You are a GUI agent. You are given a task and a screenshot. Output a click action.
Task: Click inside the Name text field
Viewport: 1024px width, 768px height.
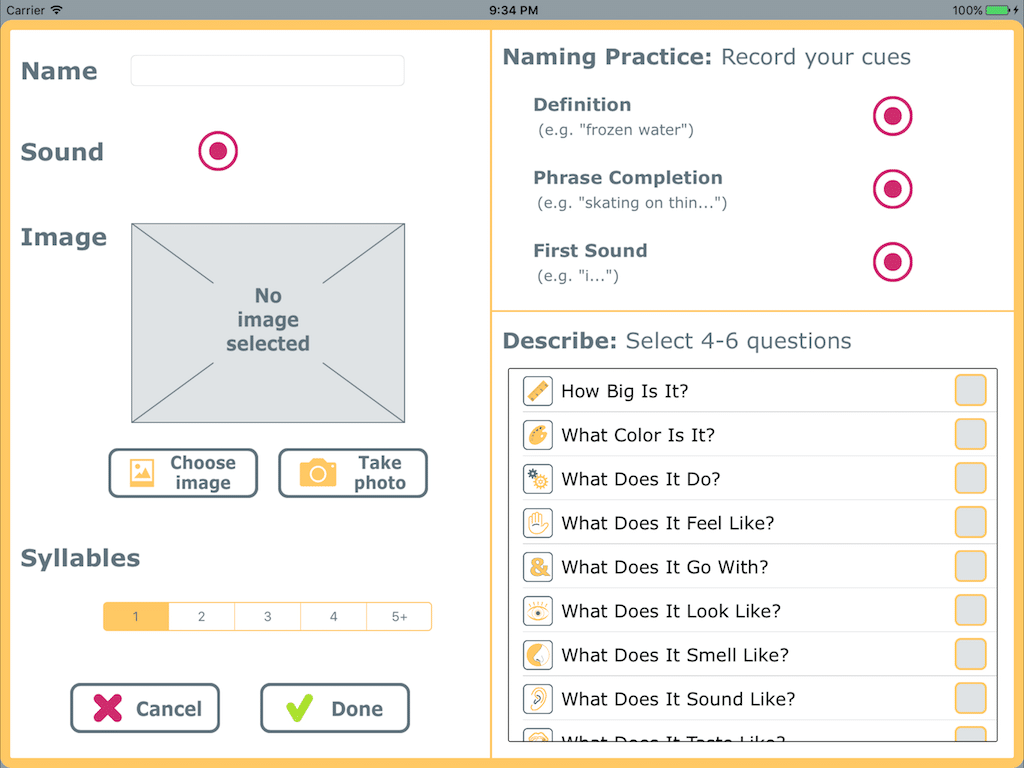coord(267,70)
